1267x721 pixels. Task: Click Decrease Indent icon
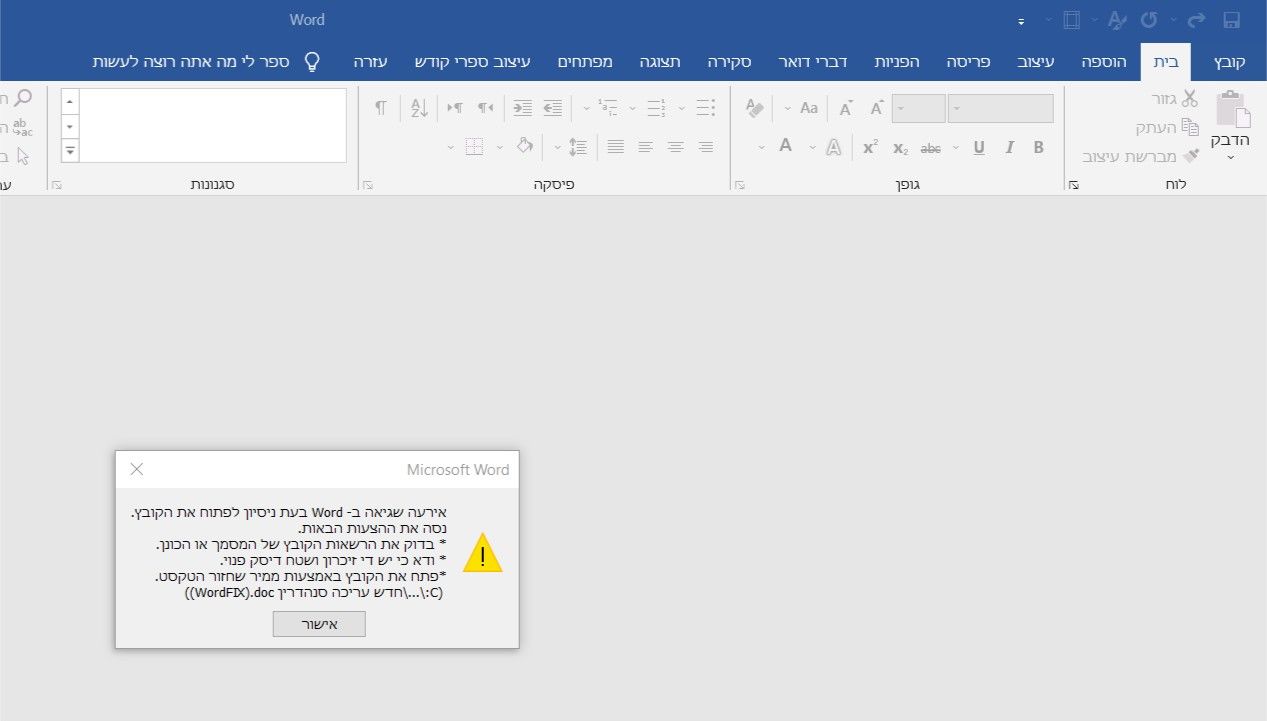[552, 108]
